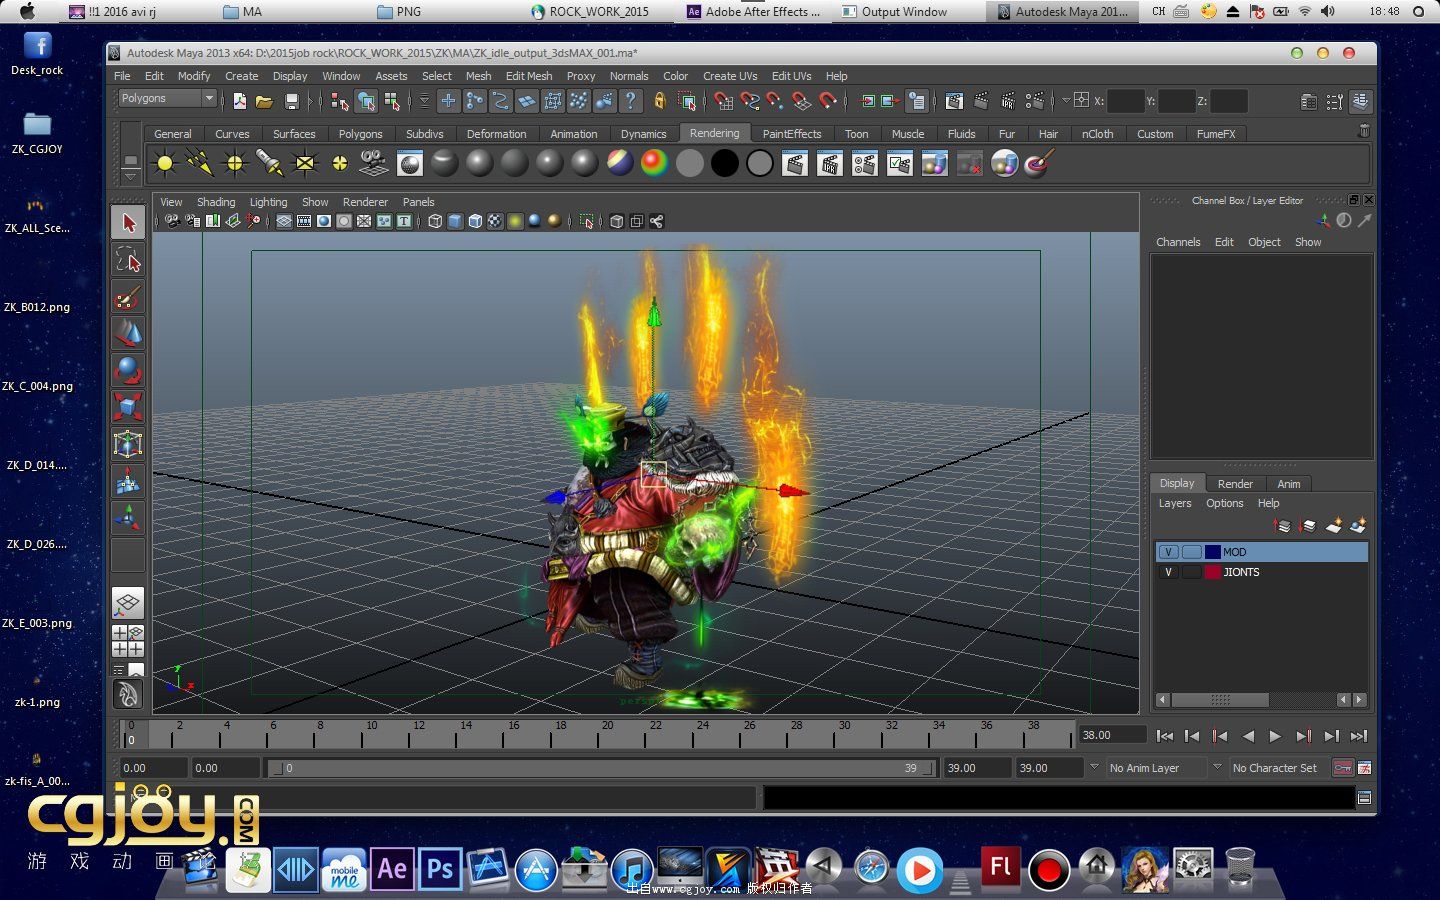Select the JIONTS layer red color swatch
The height and width of the screenshot is (900, 1440).
point(1213,572)
